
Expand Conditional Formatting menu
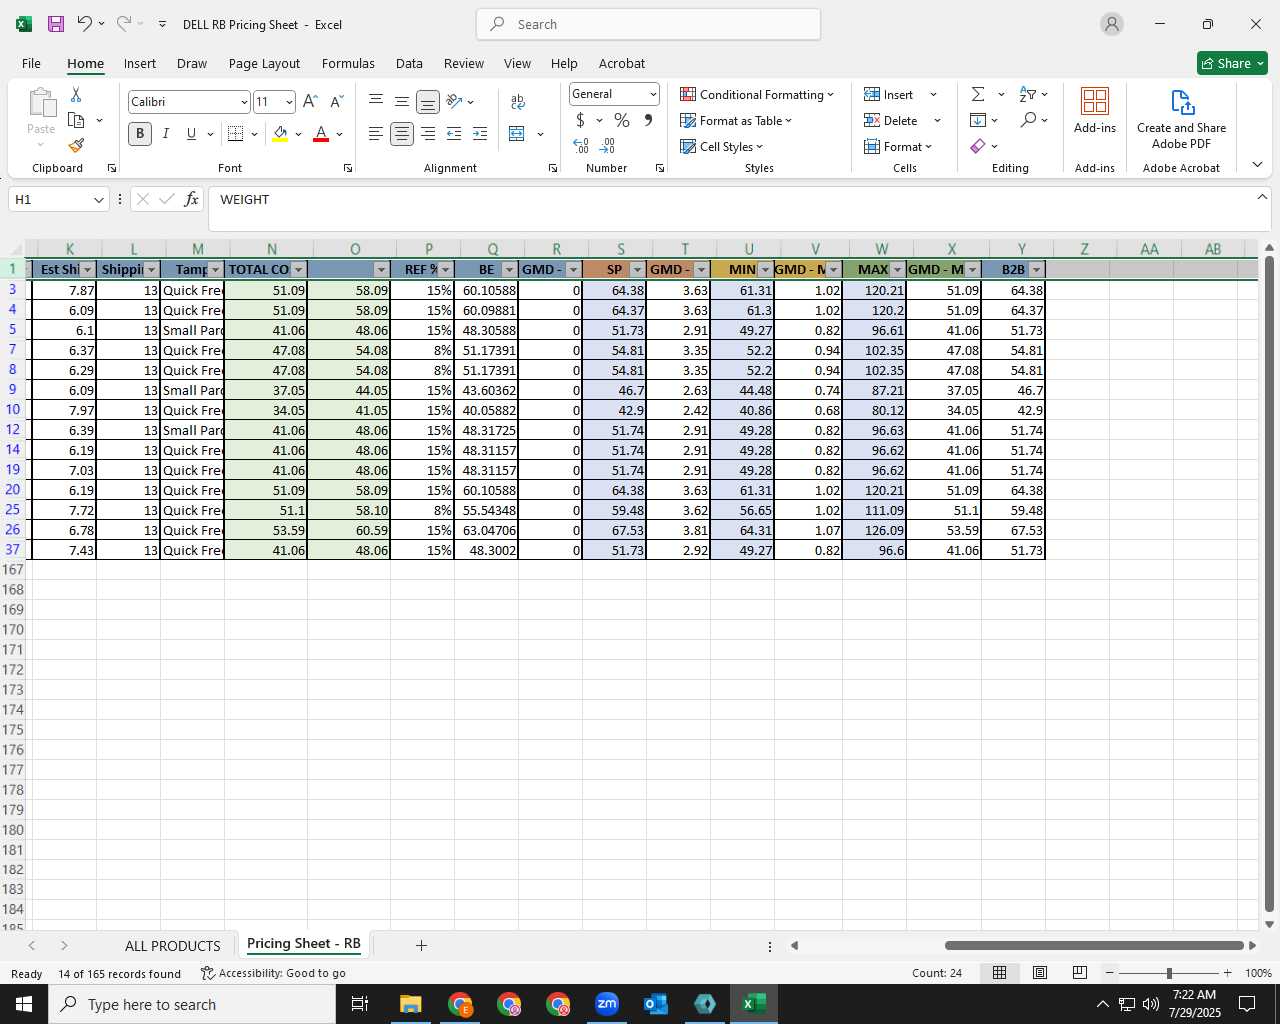pos(757,94)
